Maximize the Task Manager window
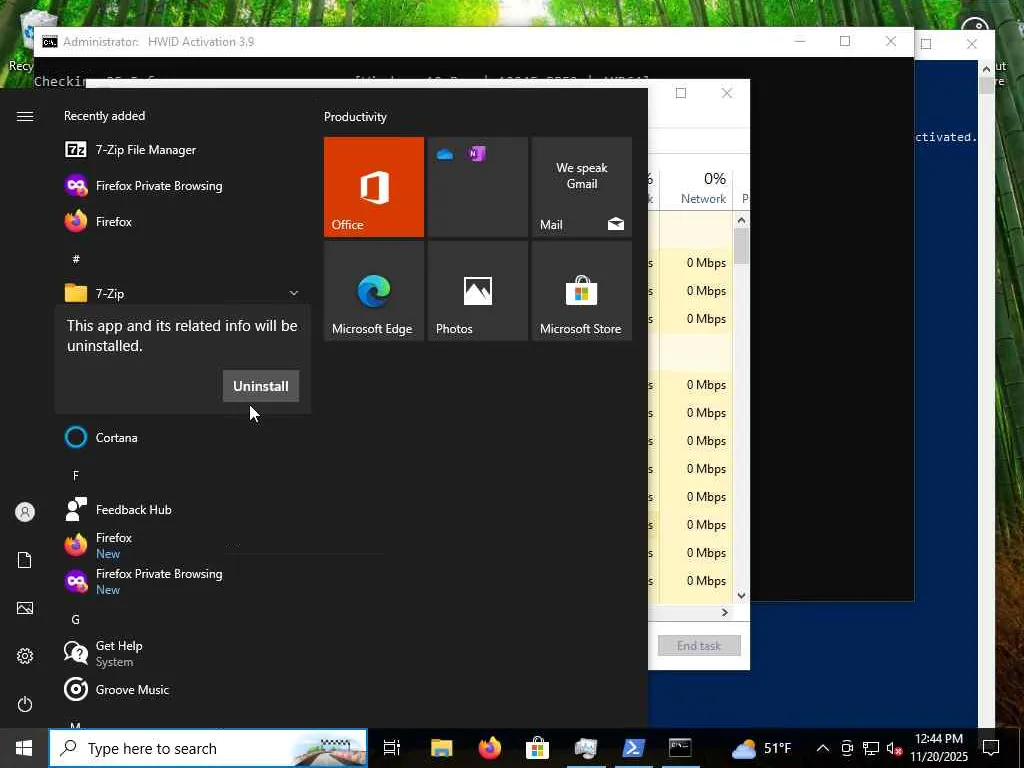Viewport: 1024px width, 768px height. click(x=681, y=93)
